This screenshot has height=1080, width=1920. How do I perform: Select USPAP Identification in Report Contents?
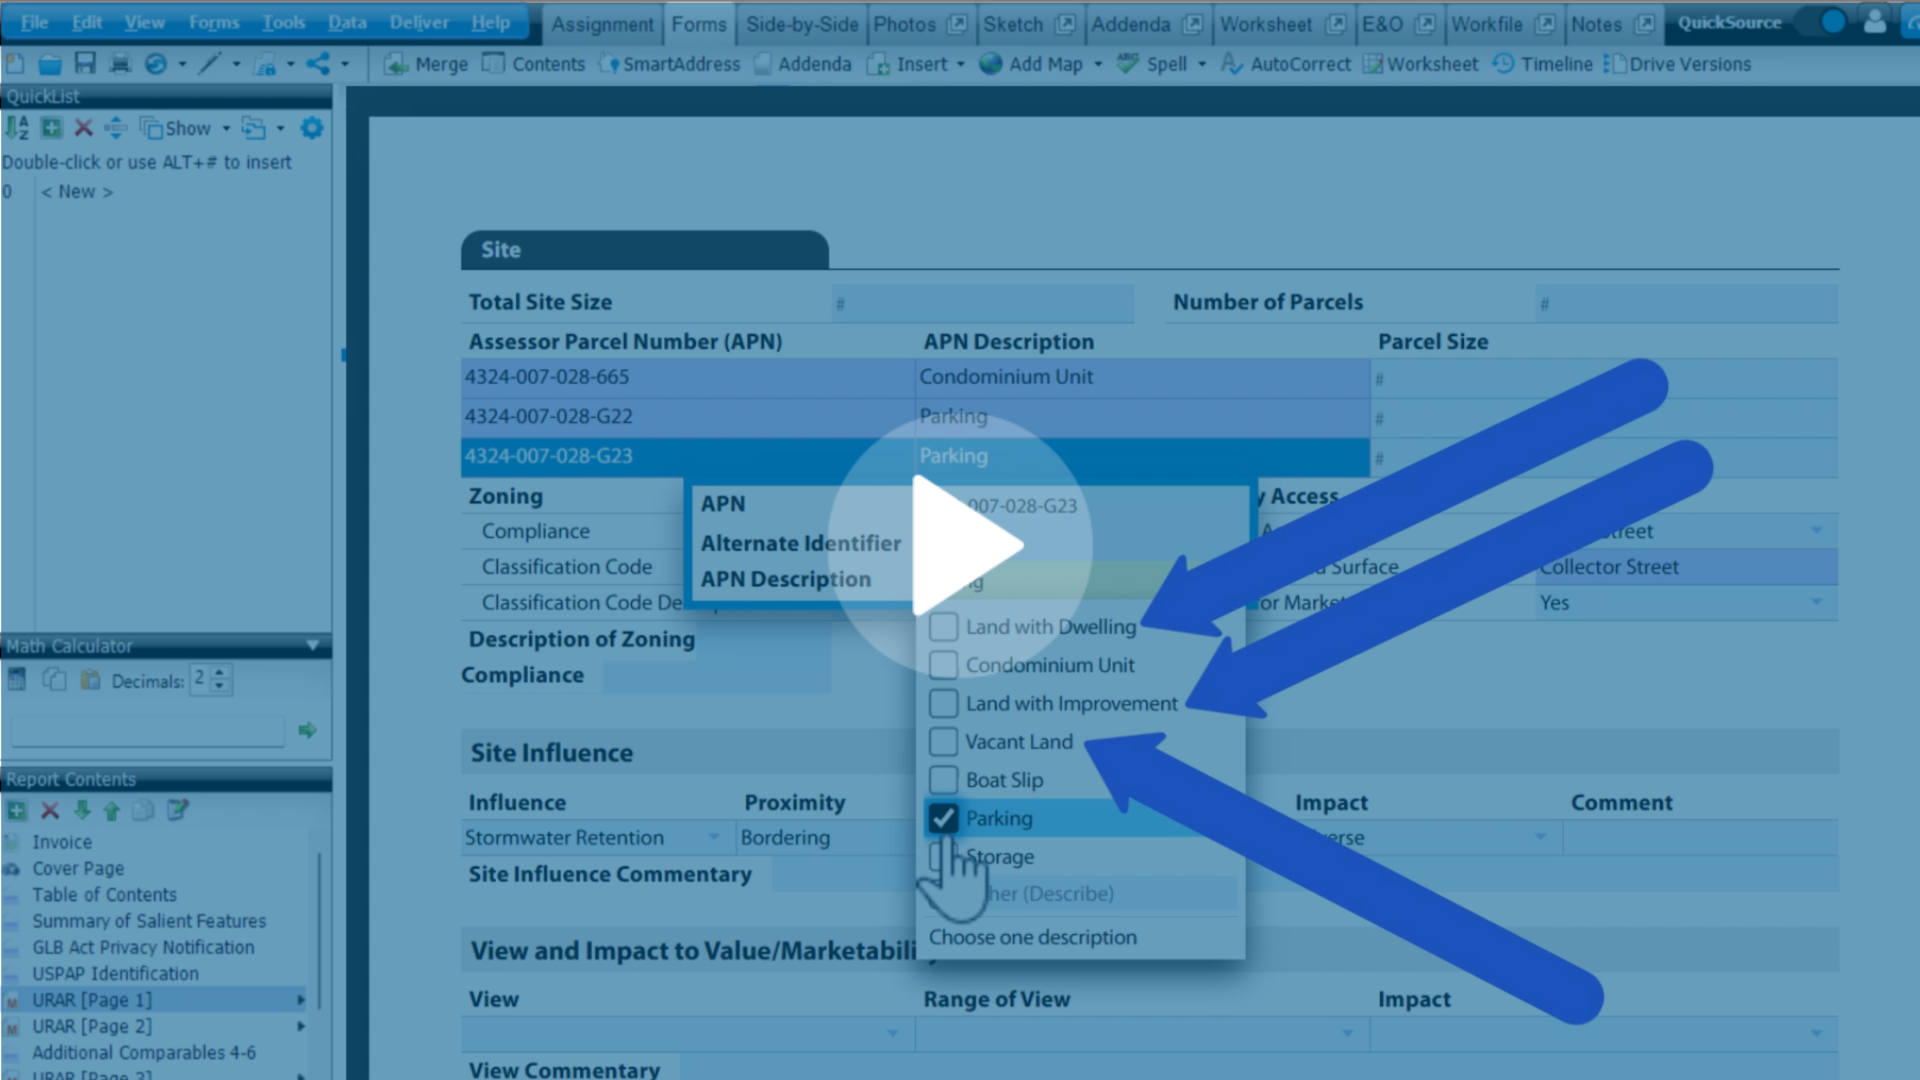pos(115,973)
